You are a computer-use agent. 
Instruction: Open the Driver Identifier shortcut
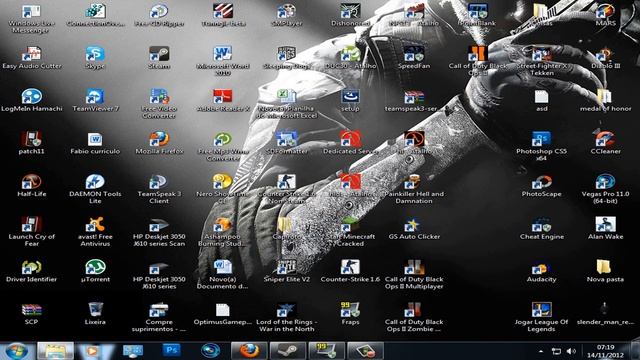pyautogui.click(x=31, y=268)
